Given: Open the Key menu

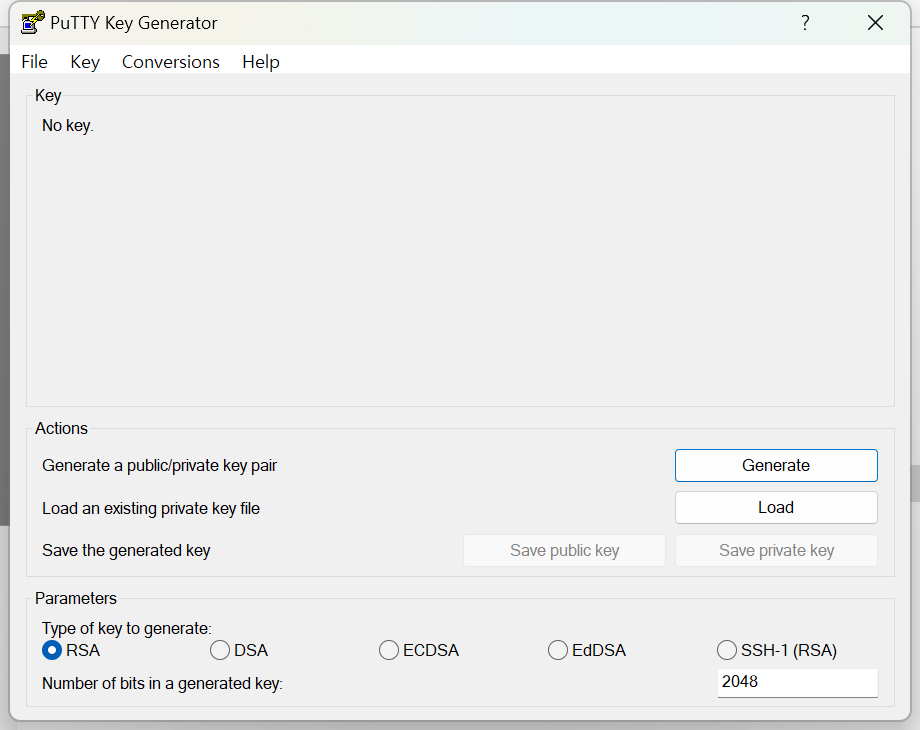Looking at the screenshot, I should [x=85, y=62].
